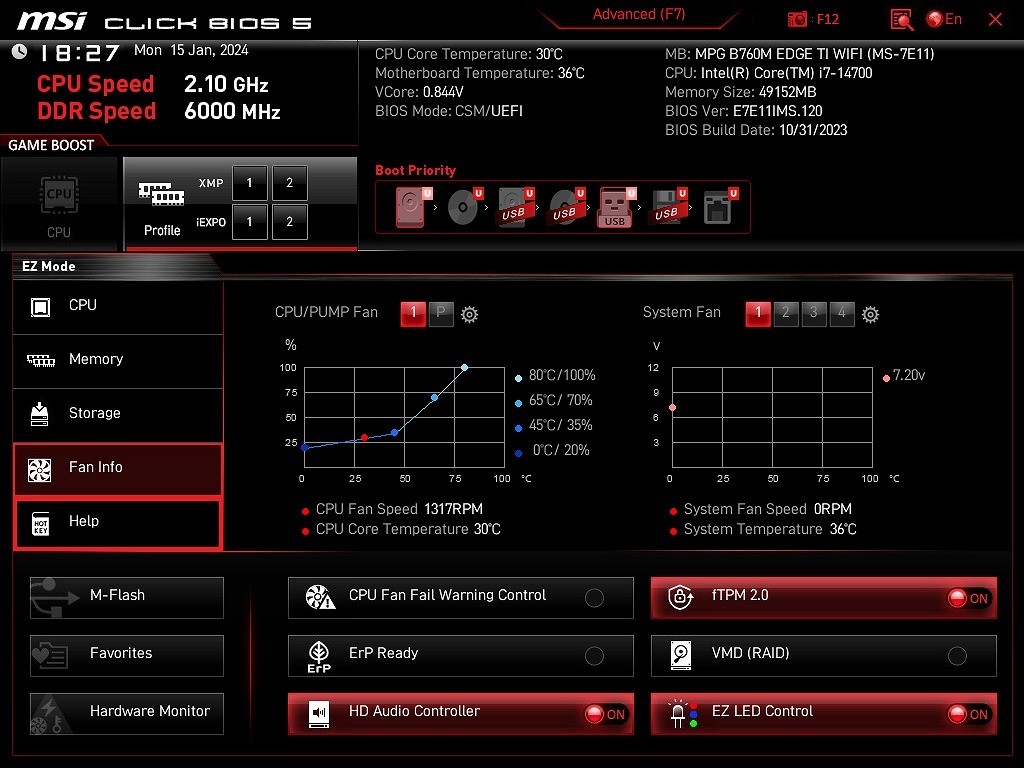
Task: Click the 65°C/70% fan curve point
Action: pos(435,397)
